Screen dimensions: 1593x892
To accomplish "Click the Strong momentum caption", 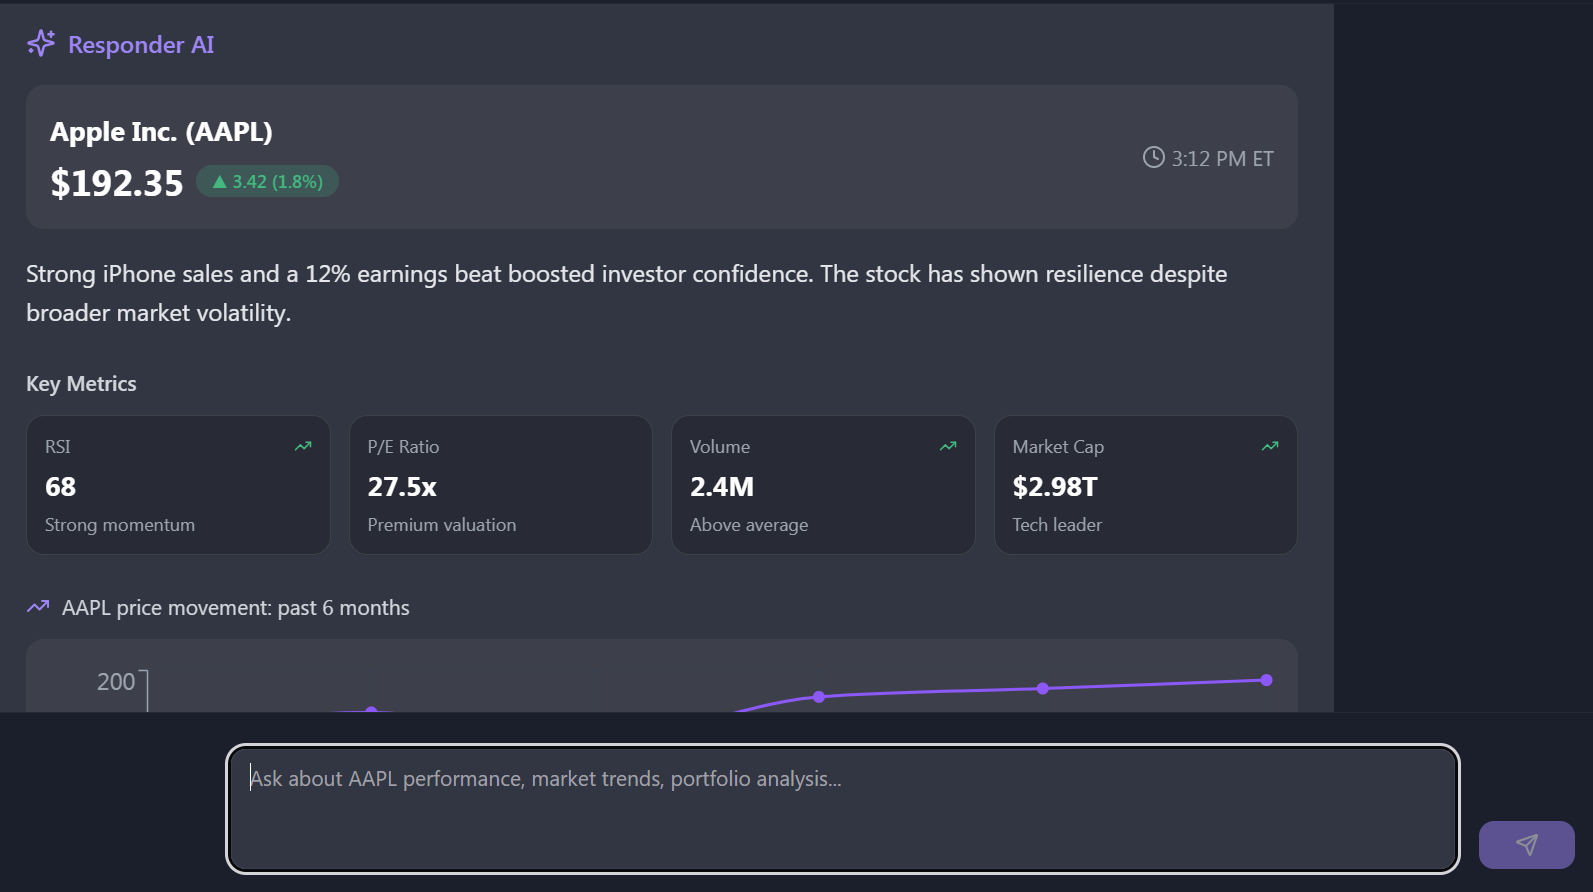I will pyautogui.click(x=120, y=525).
